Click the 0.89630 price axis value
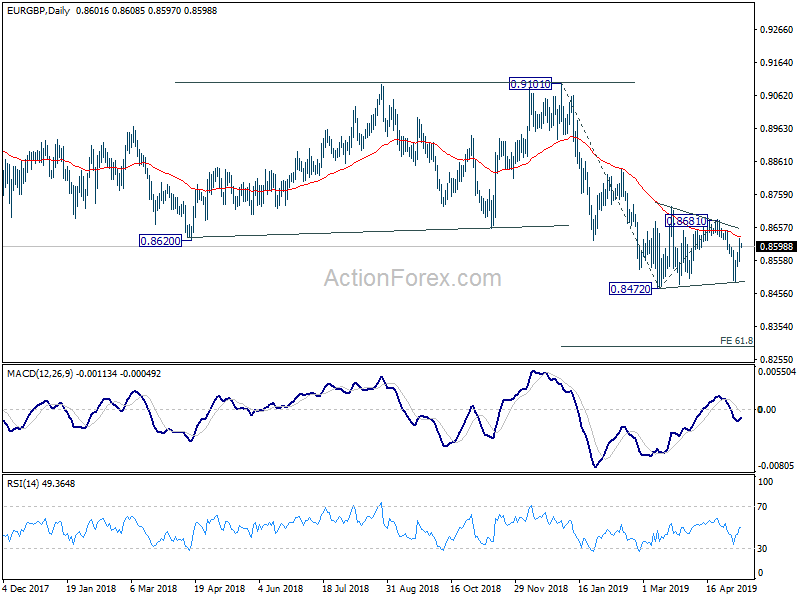Image resolution: width=800 pixels, height=600 pixels. pyautogui.click(x=777, y=129)
